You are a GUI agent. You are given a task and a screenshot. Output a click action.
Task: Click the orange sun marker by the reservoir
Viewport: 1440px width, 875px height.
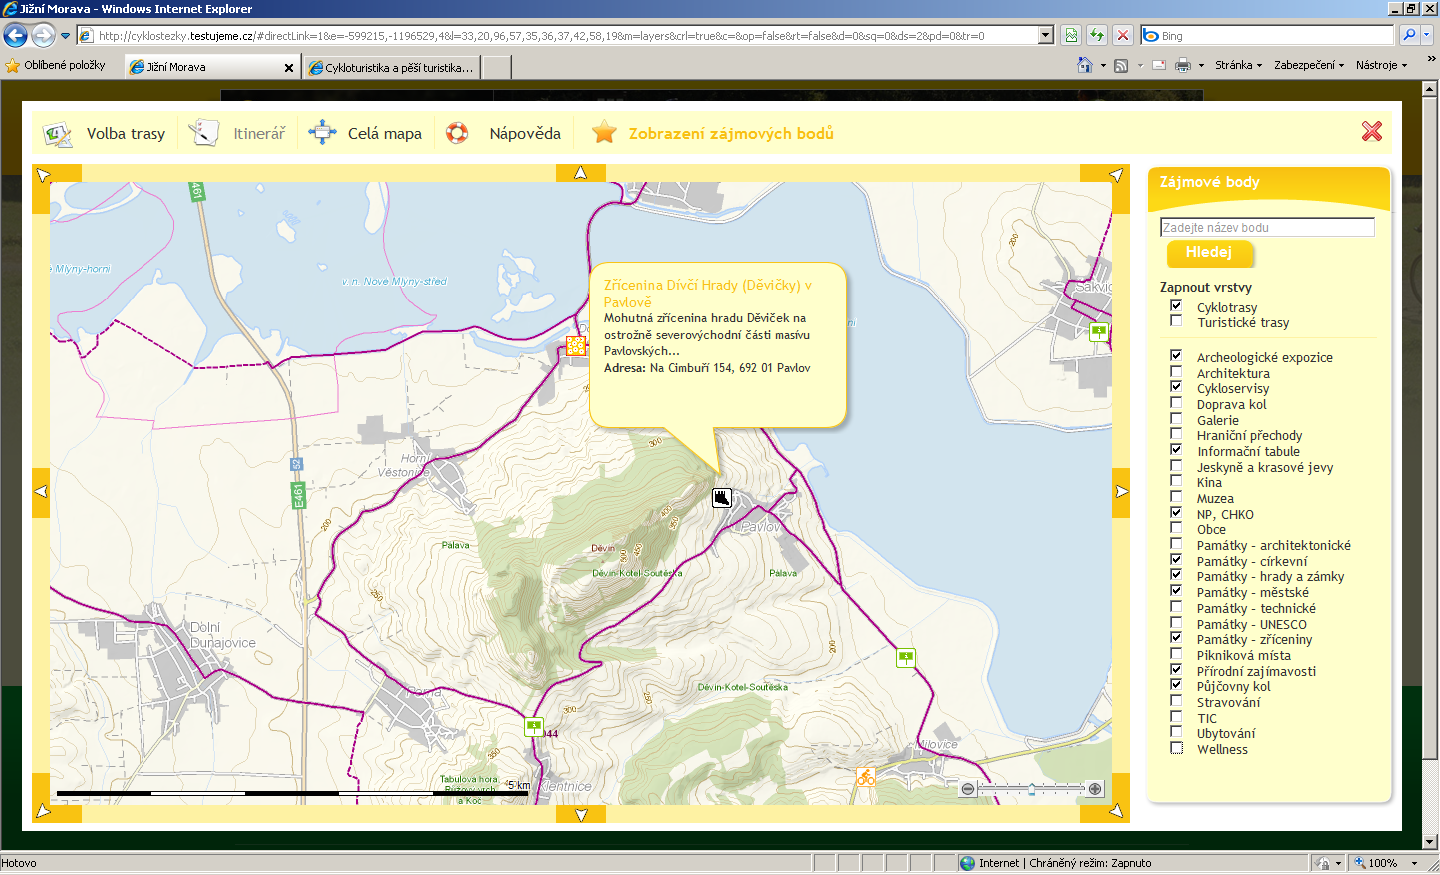576,345
